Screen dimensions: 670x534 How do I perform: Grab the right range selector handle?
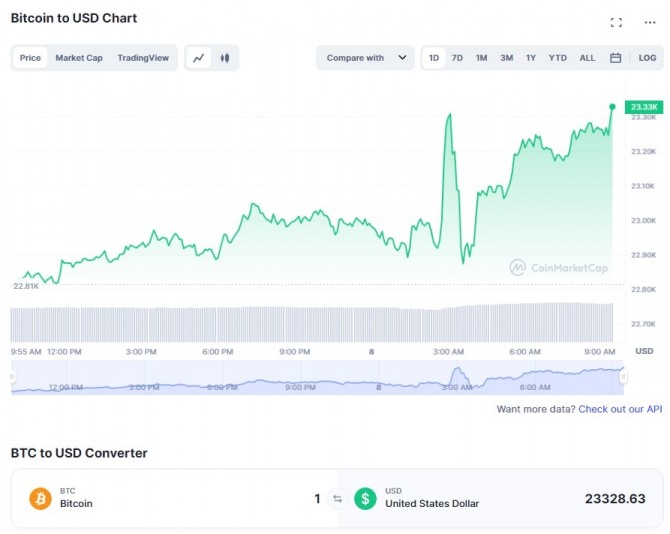(x=623, y=377)
